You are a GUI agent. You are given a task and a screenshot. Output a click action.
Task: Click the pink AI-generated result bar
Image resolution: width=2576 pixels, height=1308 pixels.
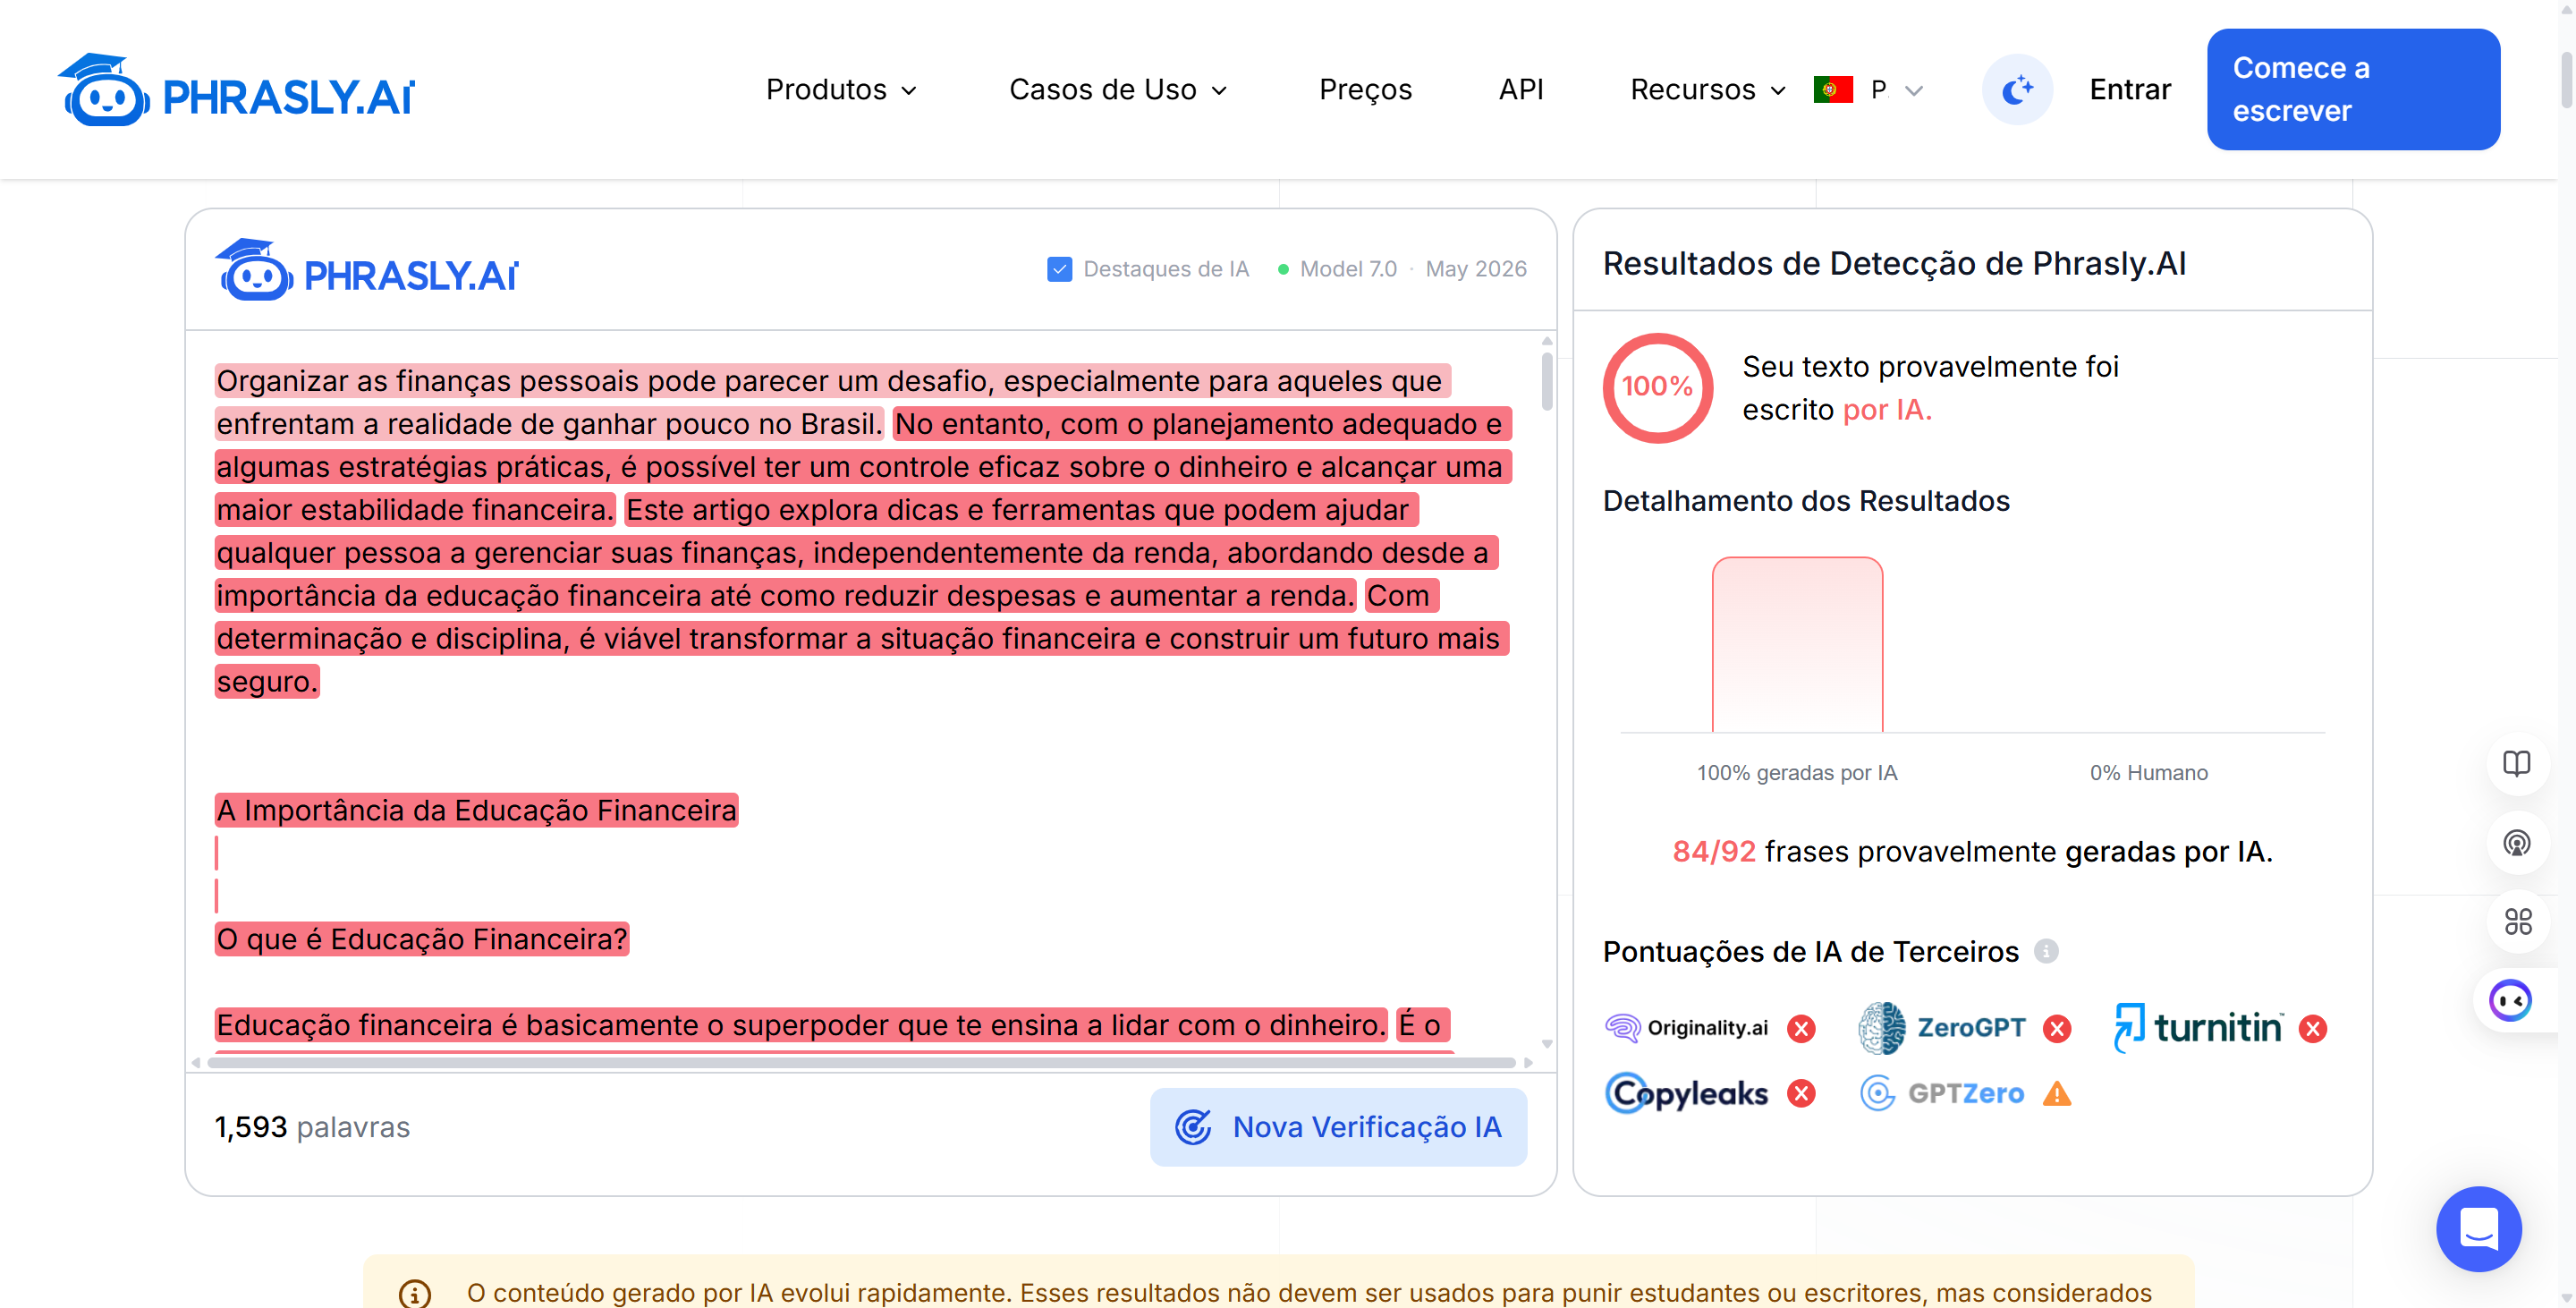[1797, 644]
